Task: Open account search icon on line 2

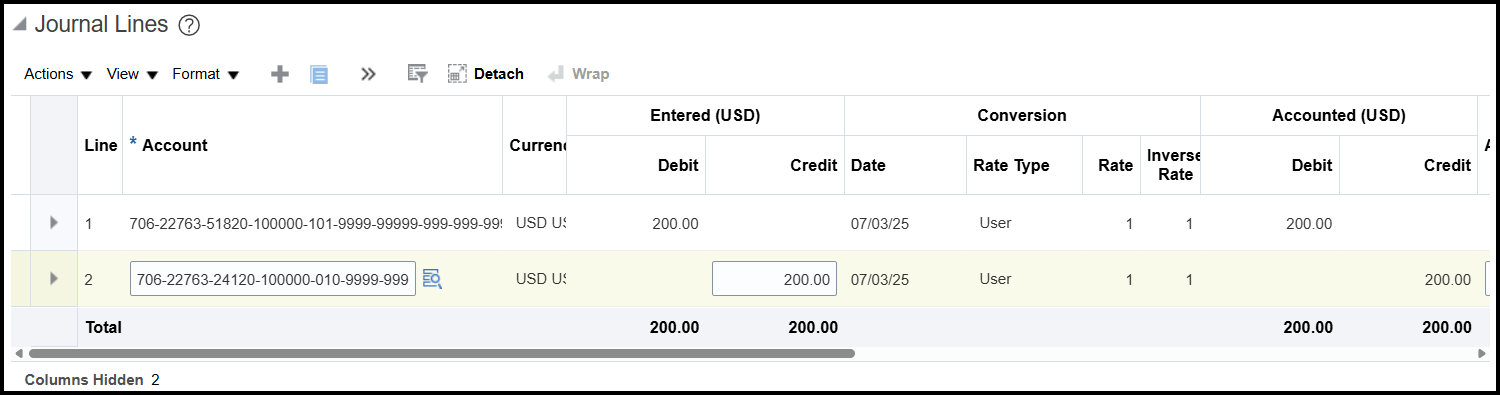Action: tap(432, 279)
